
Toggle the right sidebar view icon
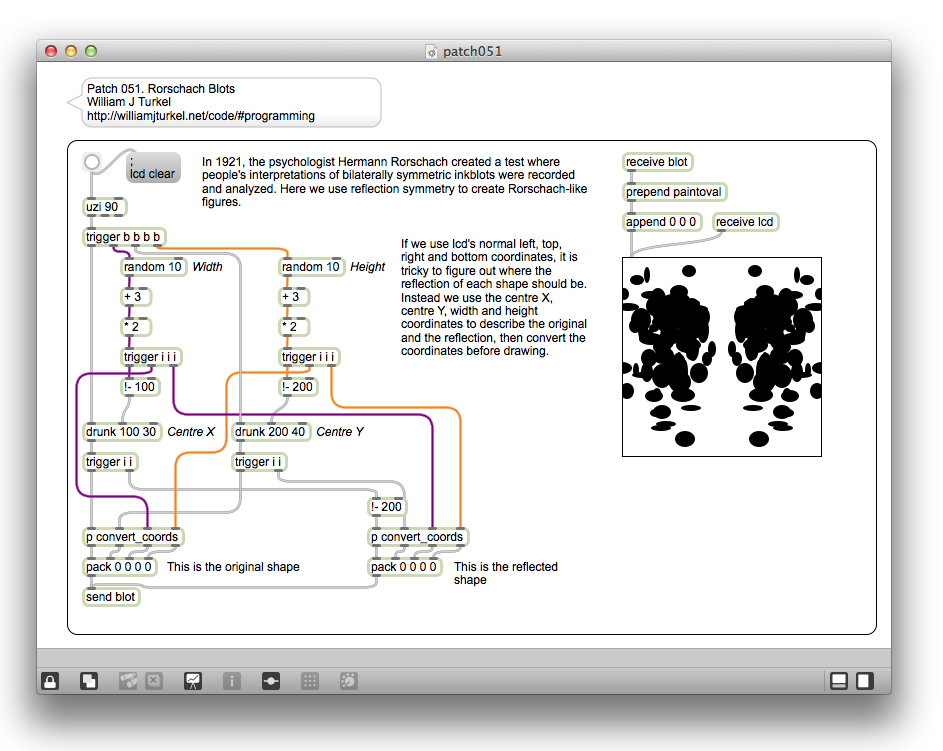point(864,681)
